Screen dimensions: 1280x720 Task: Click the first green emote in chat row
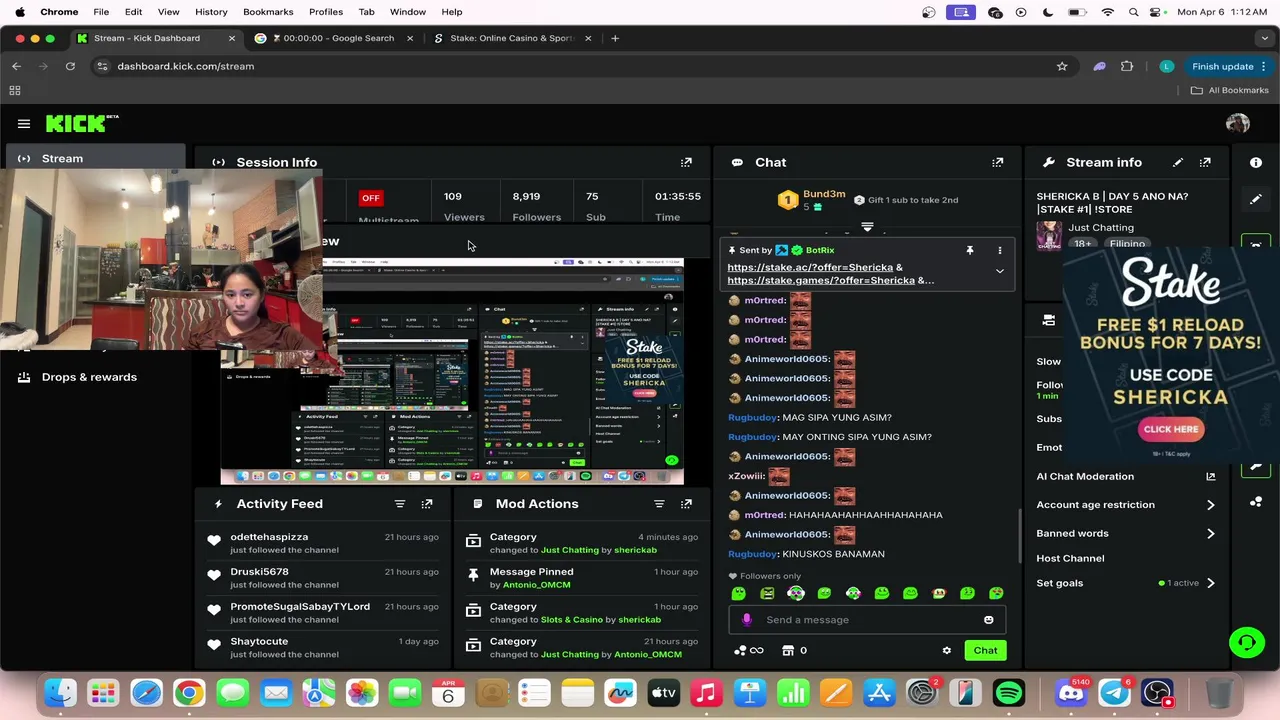pyautogui.click(x=739, y=594)
